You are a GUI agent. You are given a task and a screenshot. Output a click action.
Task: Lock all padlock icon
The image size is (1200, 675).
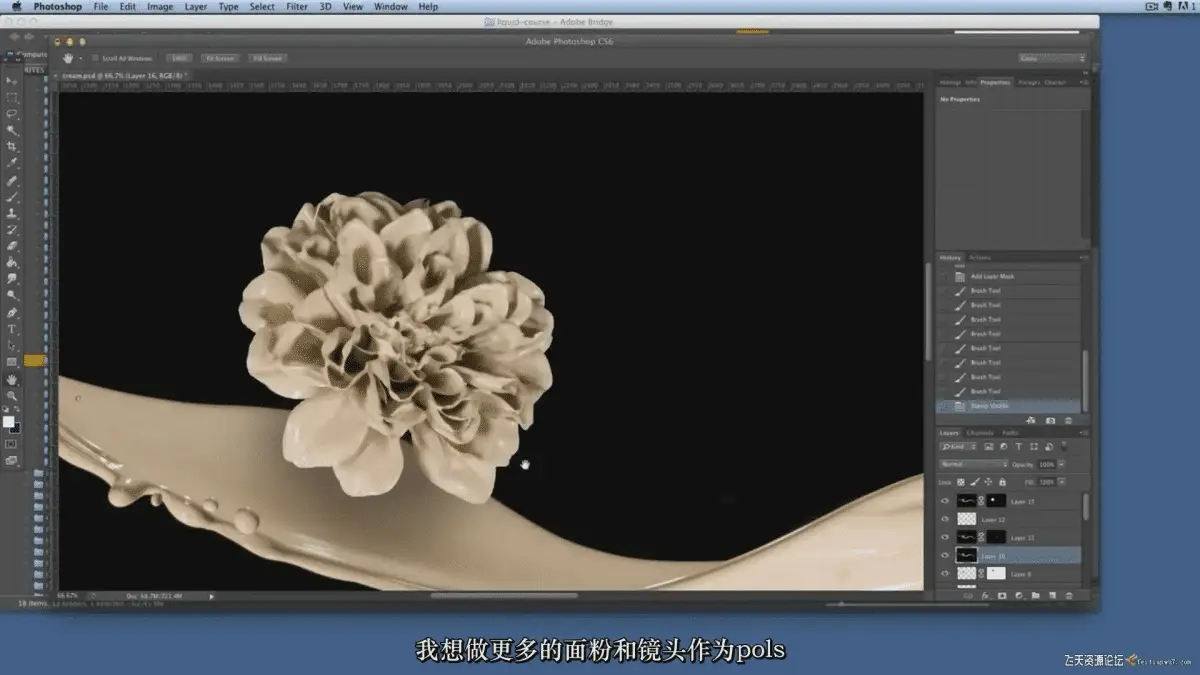pos(1002,482)
